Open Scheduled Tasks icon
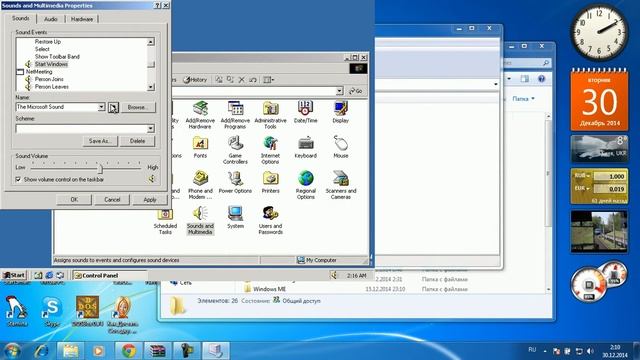This screenshot has width=640, height=360. 165,222
